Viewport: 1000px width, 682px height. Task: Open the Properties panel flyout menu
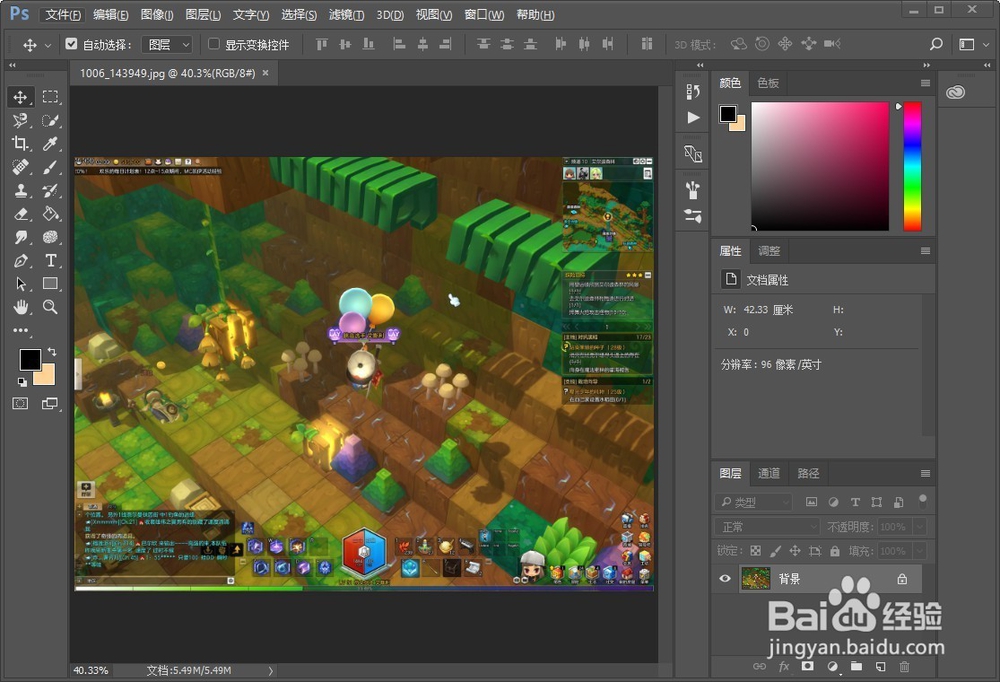coord(925,251)
